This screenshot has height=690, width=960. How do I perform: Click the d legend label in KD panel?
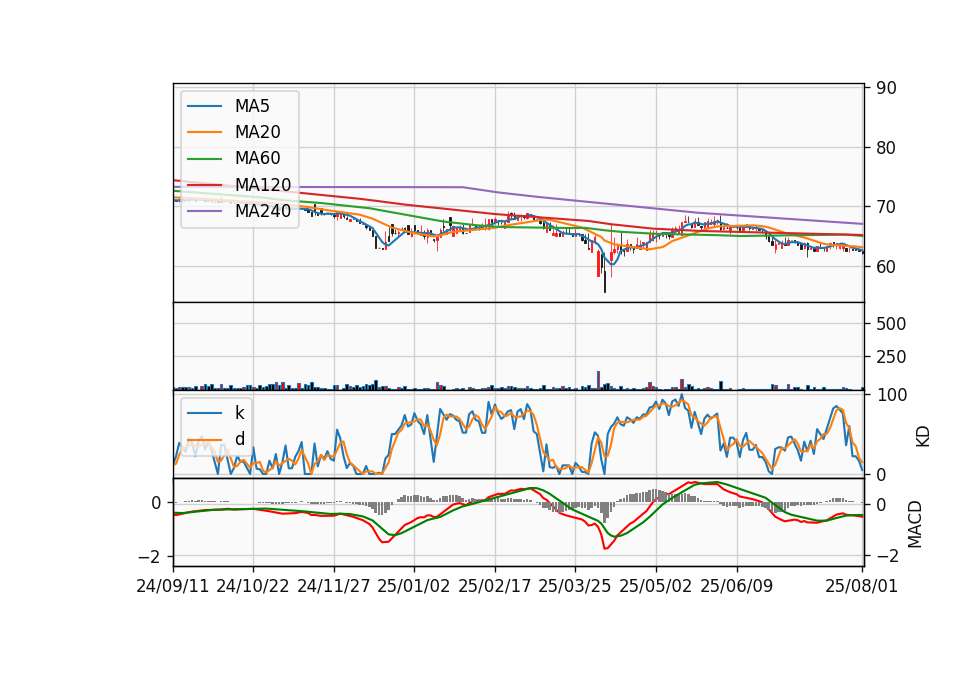click(240, 439)
